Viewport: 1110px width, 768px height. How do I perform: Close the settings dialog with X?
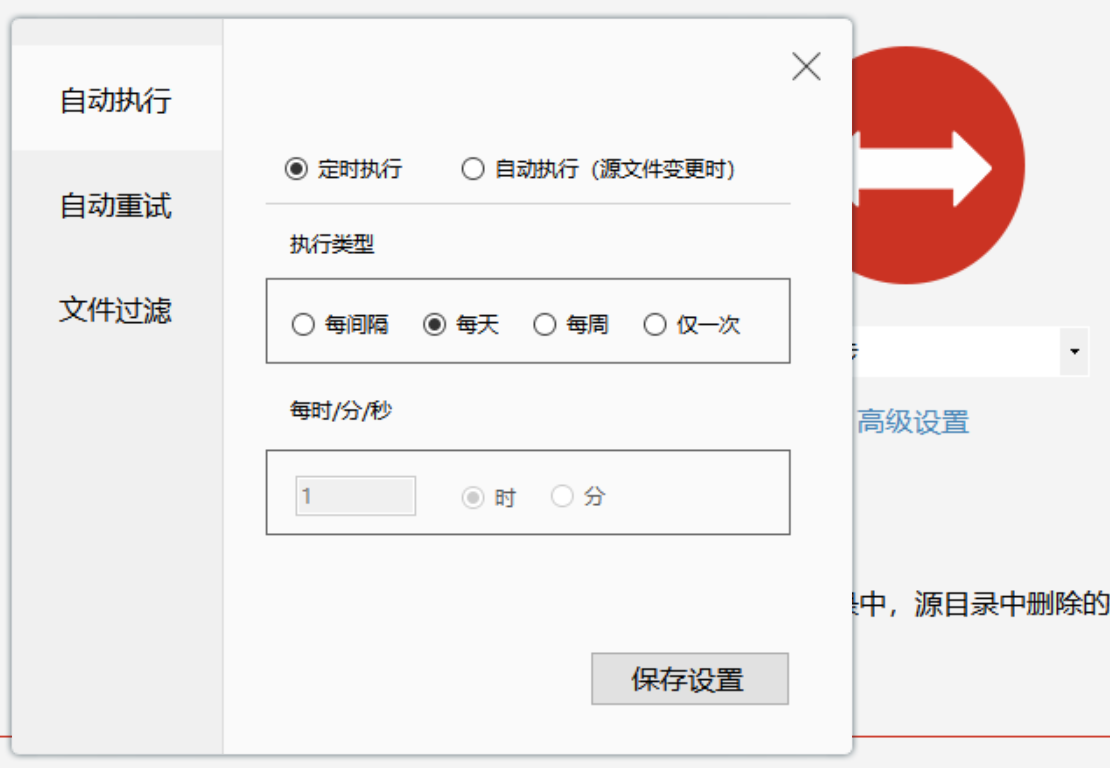click(x=806, y=67)
